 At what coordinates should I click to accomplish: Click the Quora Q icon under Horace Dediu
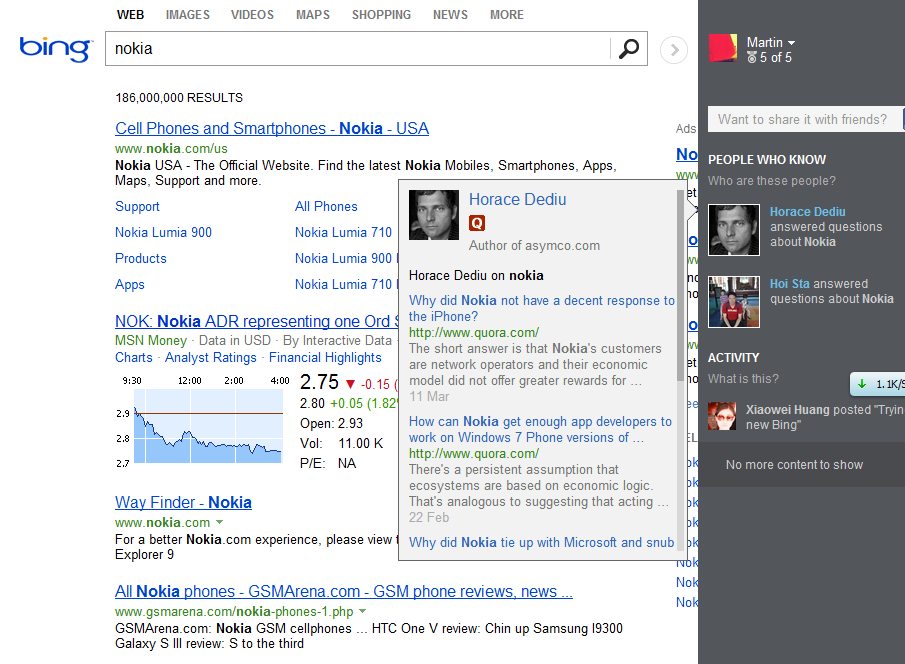(477, 223)
